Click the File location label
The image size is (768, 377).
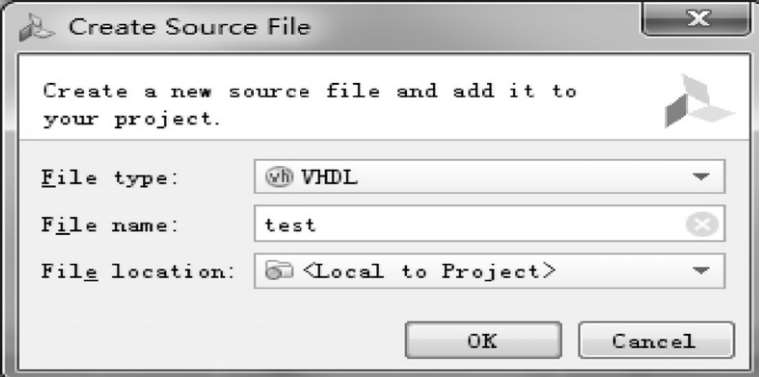[x=138, y=271]
